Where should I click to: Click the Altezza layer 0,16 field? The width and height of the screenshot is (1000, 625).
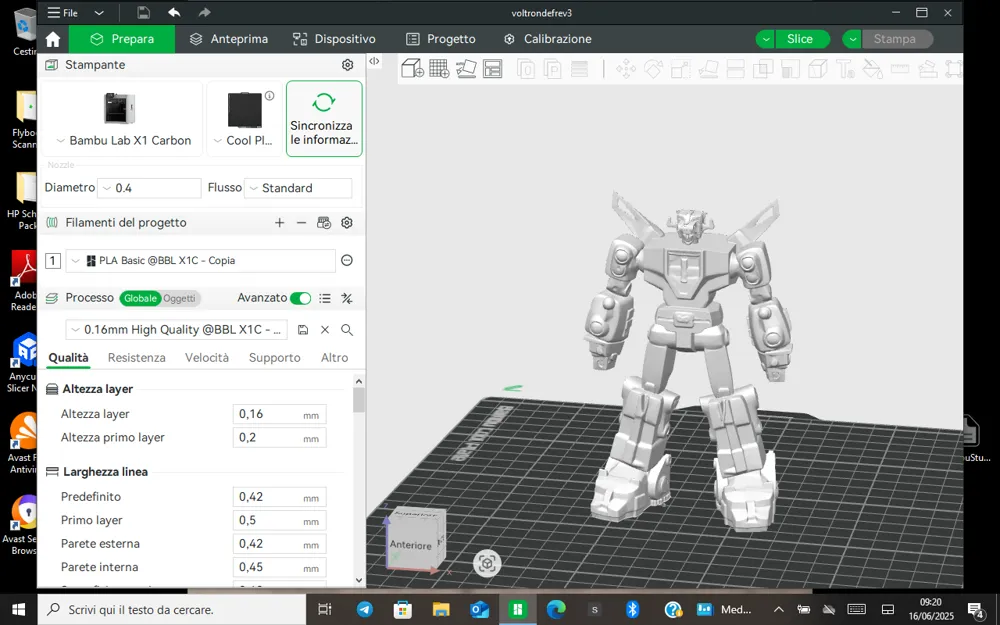click(279, 414)
